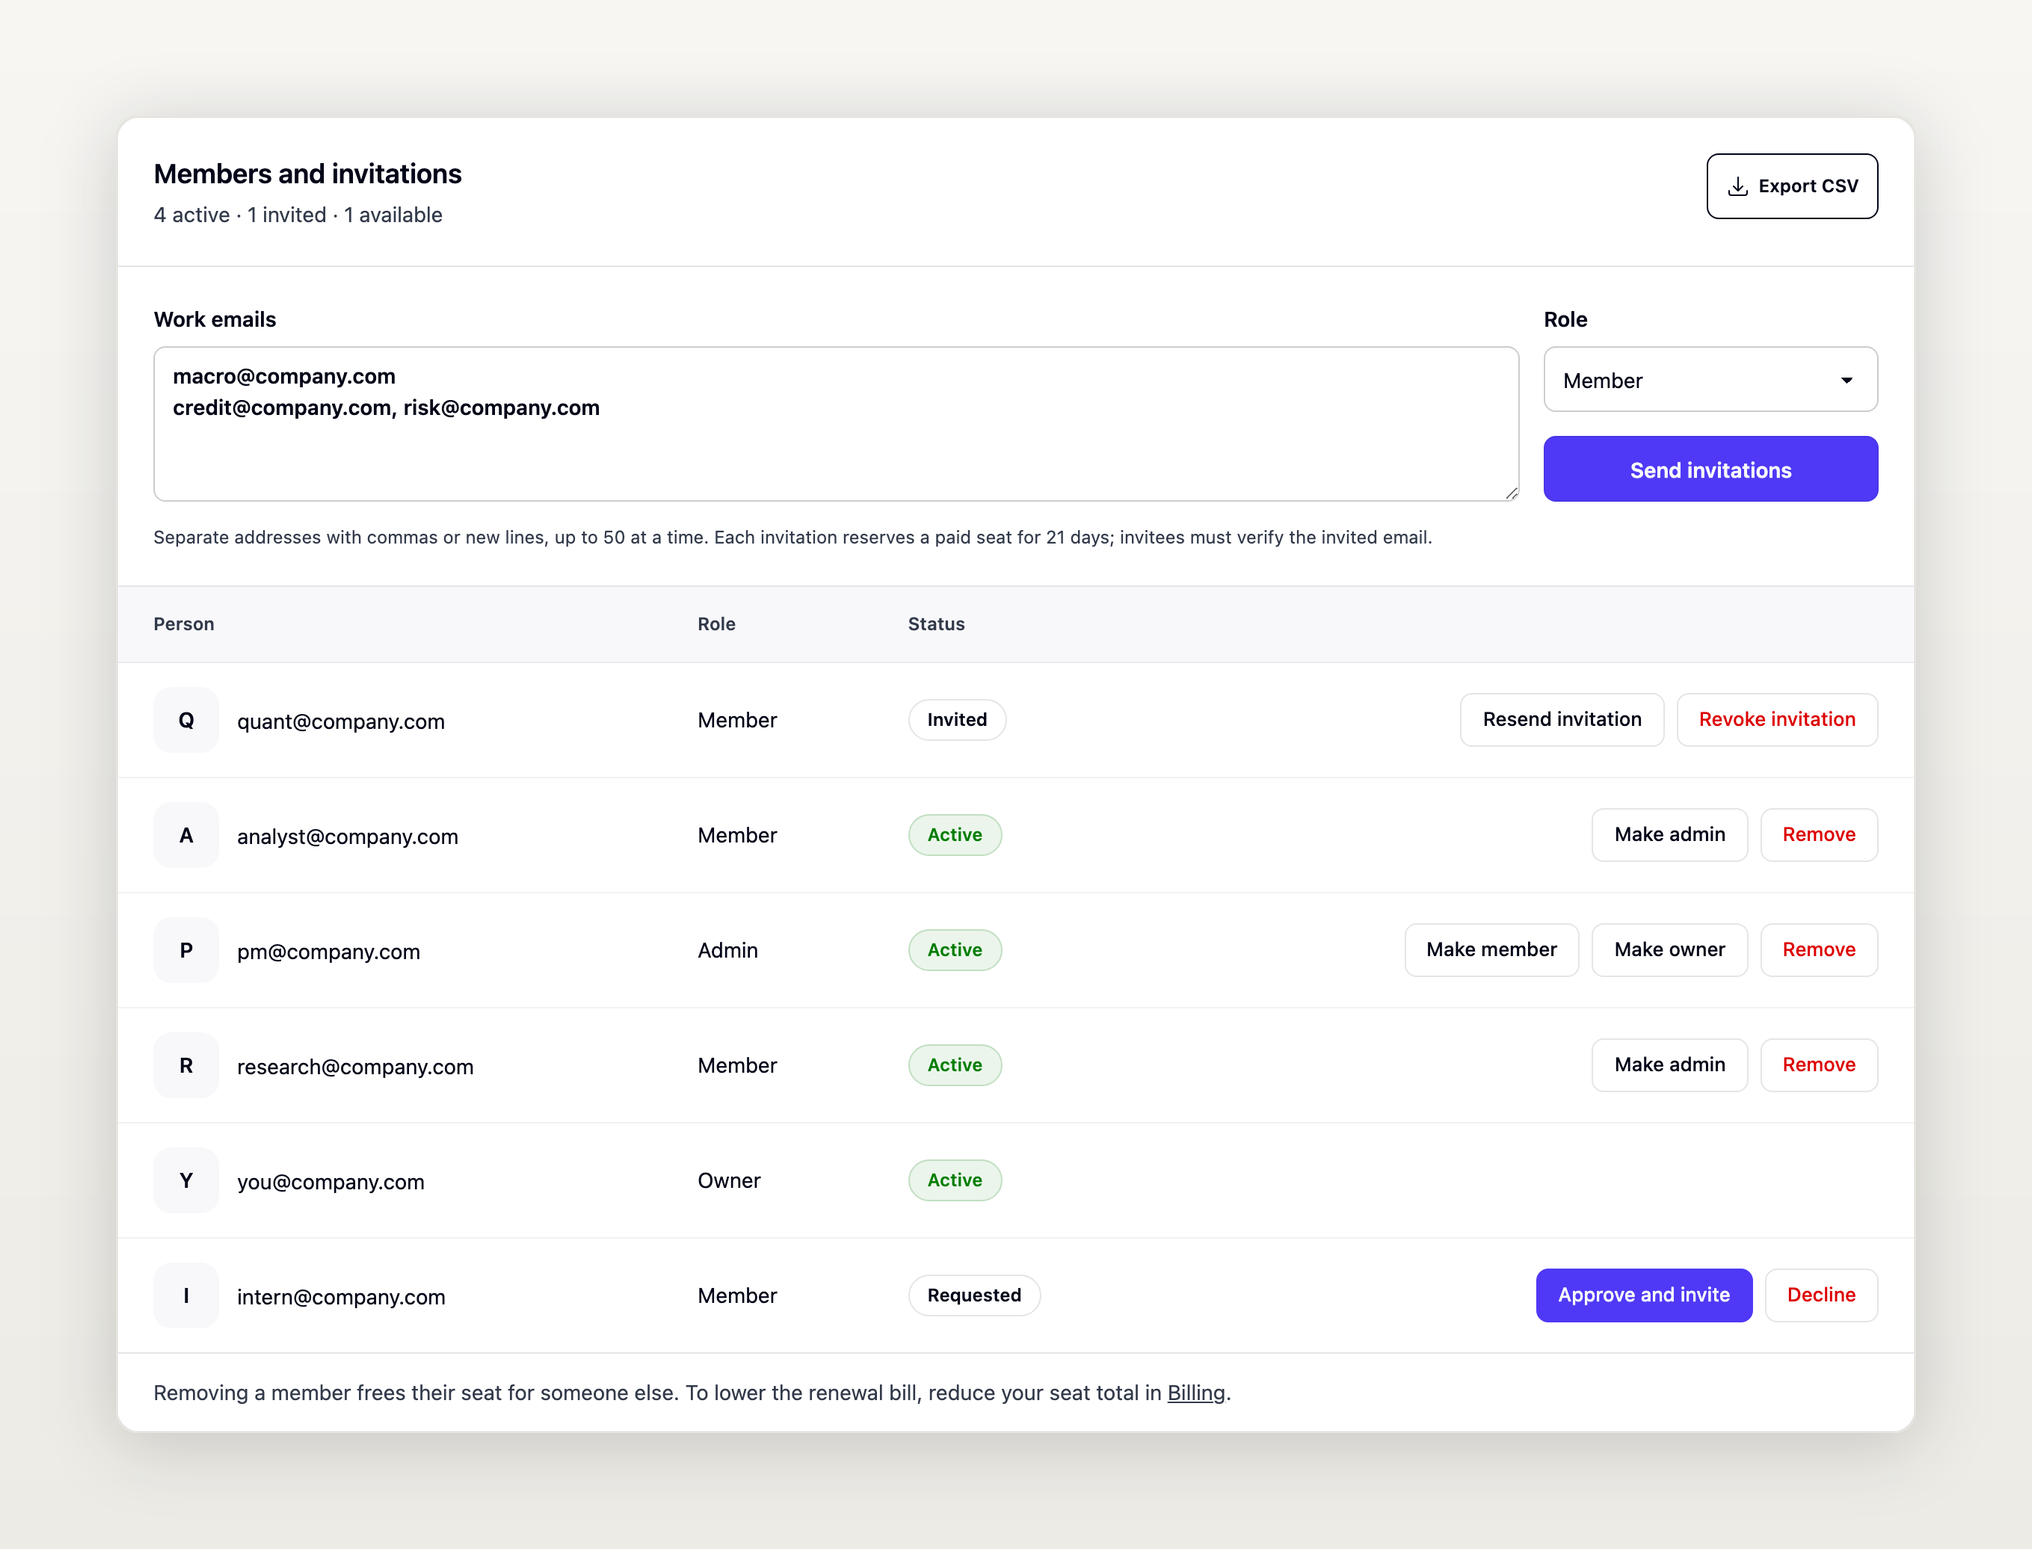Viewport: 2032px width, 1549px height.
Task: Click the resize handle of emails text area
Action: click(1511, 493)
